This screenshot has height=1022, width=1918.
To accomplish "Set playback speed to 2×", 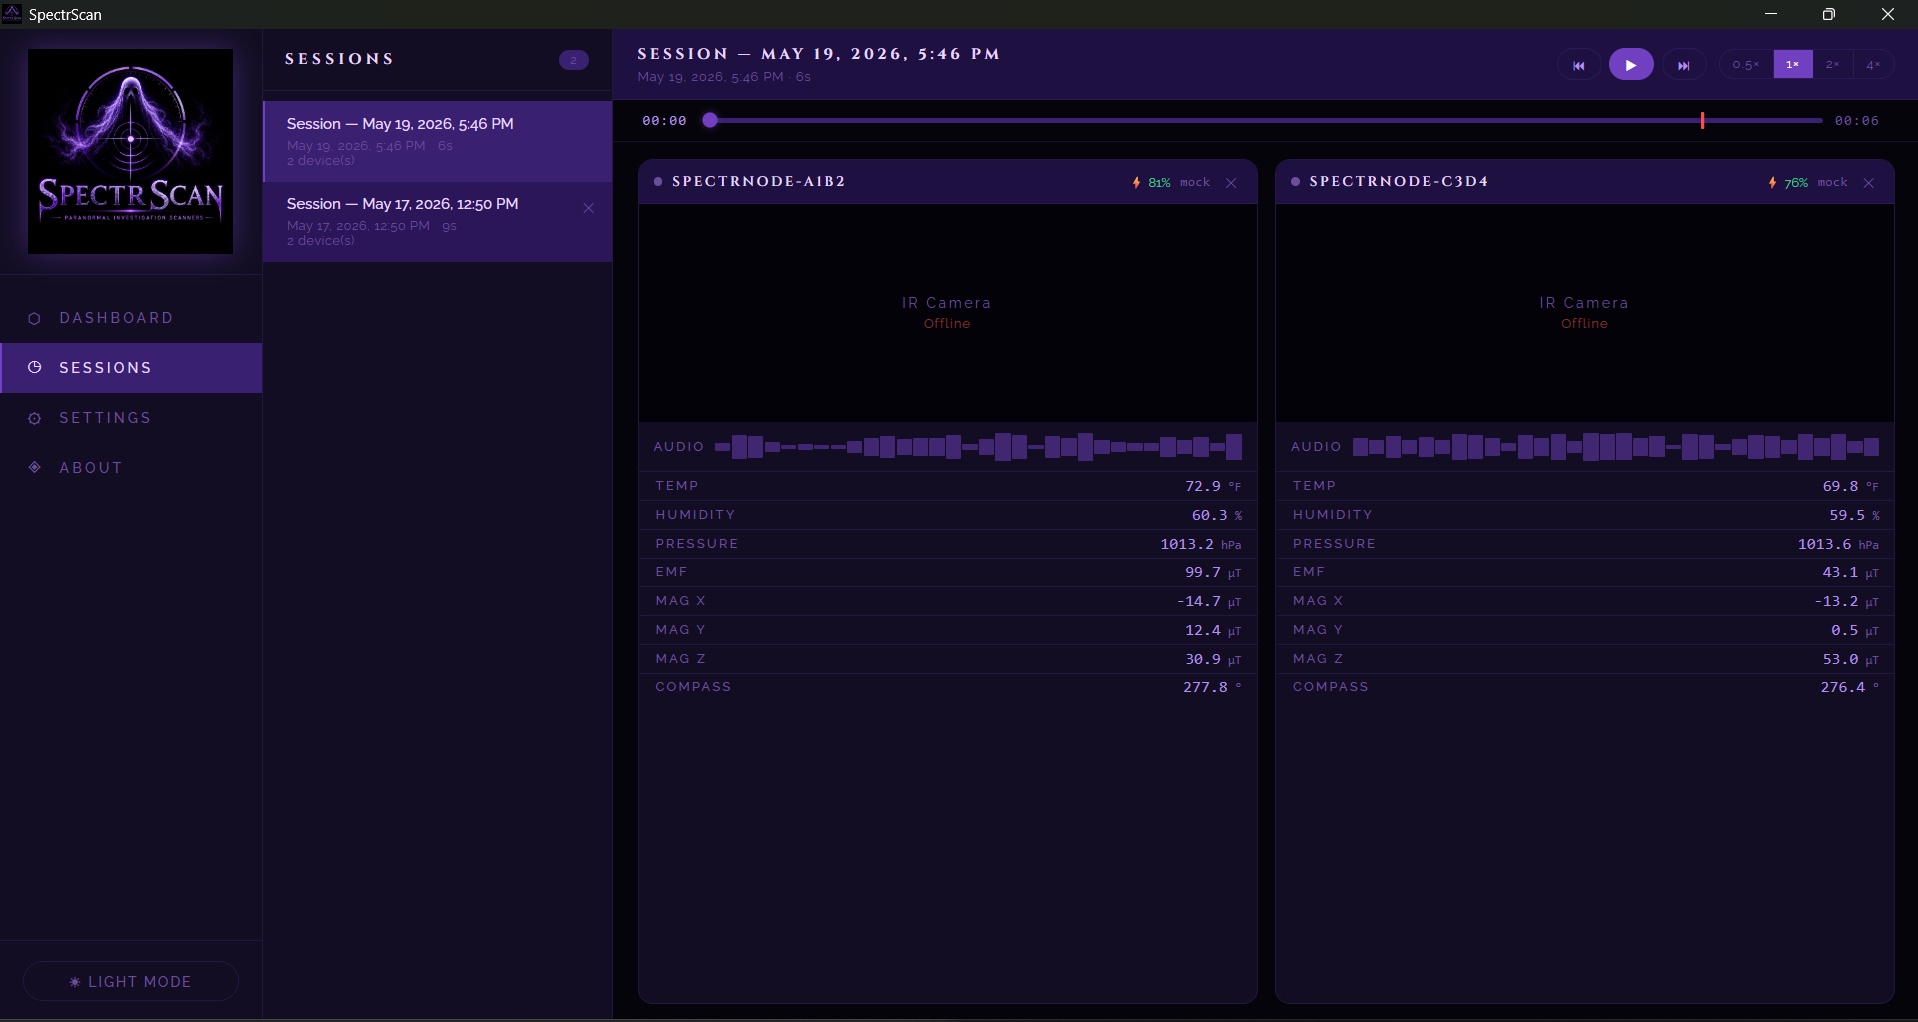I will 1833,65.
